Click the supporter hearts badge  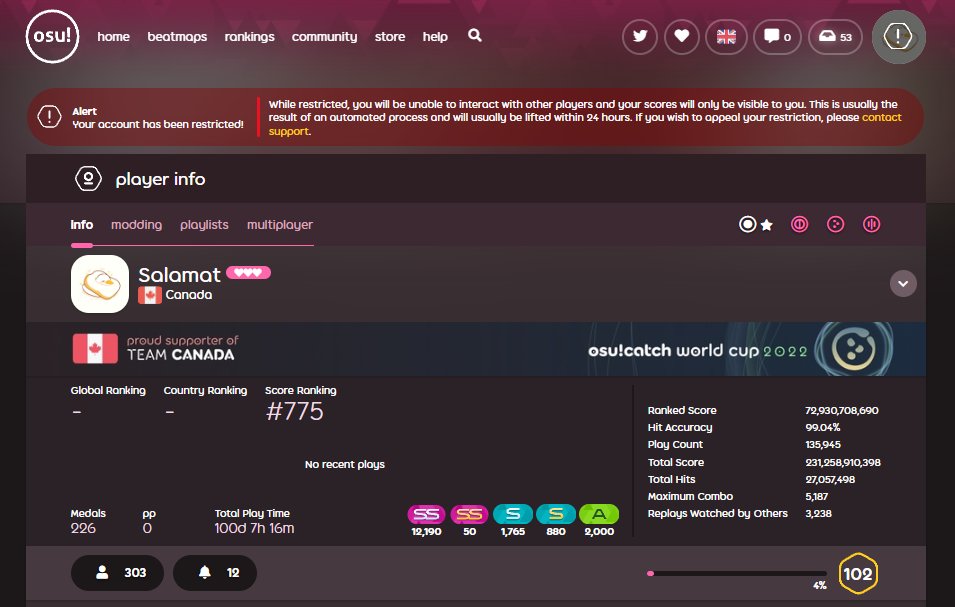tap(248, 273)
